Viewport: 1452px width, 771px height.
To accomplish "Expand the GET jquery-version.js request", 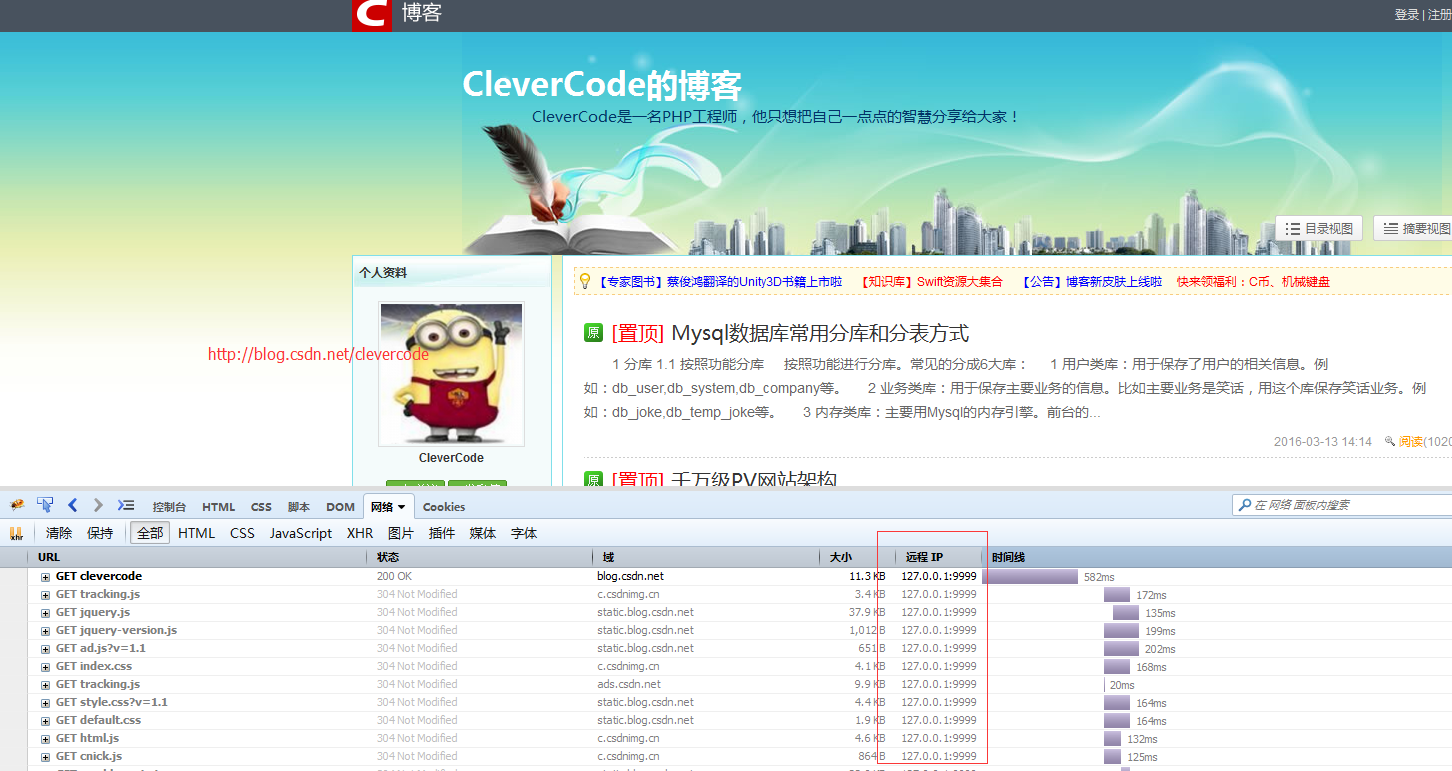I will [45, 631].
